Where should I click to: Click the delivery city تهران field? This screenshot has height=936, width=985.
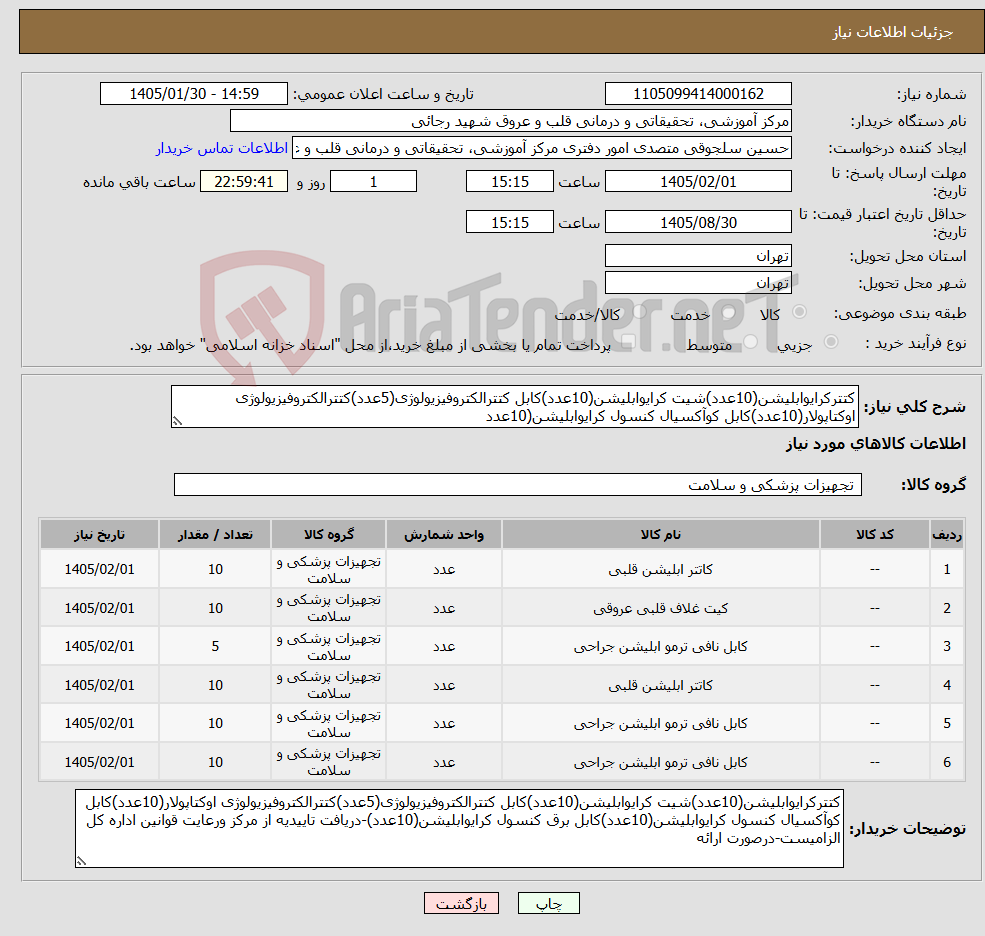click(x=698, y=283)
